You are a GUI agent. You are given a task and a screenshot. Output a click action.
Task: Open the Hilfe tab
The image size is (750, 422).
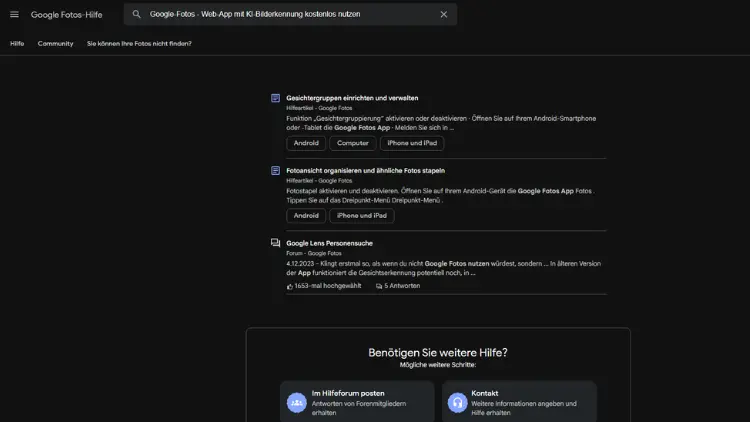pos(17,44)
